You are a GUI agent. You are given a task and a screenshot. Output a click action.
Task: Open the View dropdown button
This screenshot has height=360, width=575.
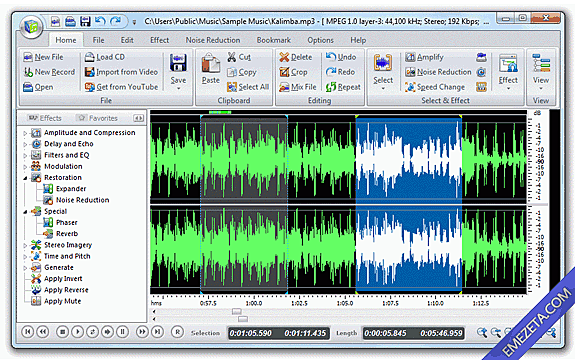tap(541, 72)
